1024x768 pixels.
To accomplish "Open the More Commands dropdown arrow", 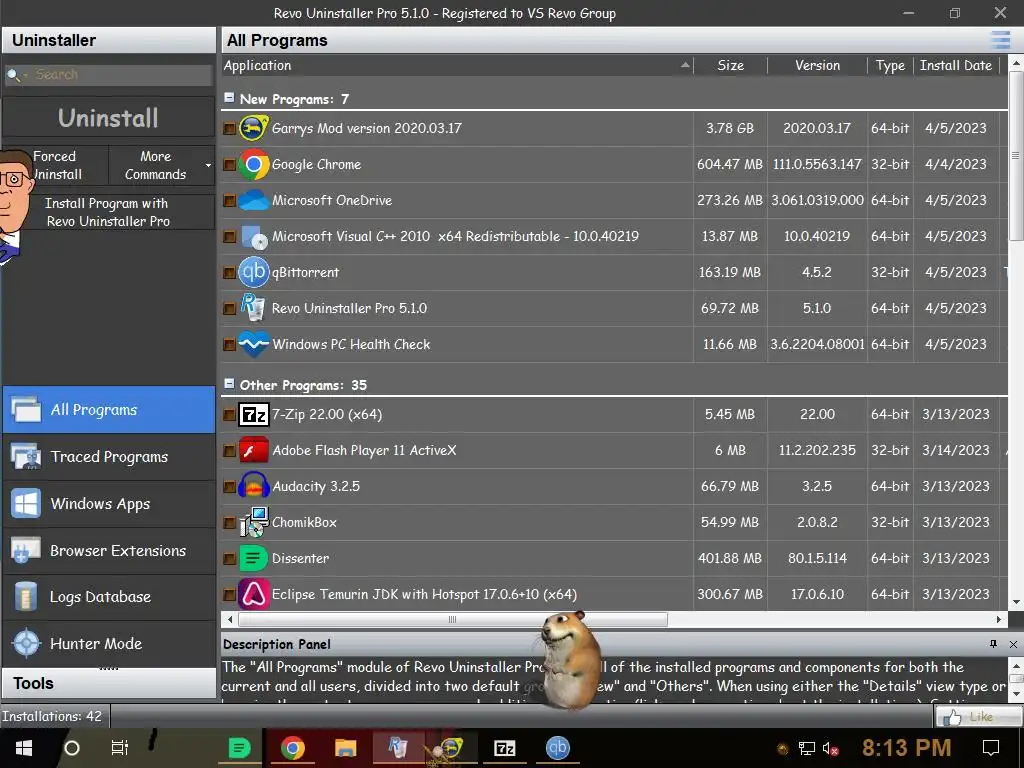I will (208, 165).
